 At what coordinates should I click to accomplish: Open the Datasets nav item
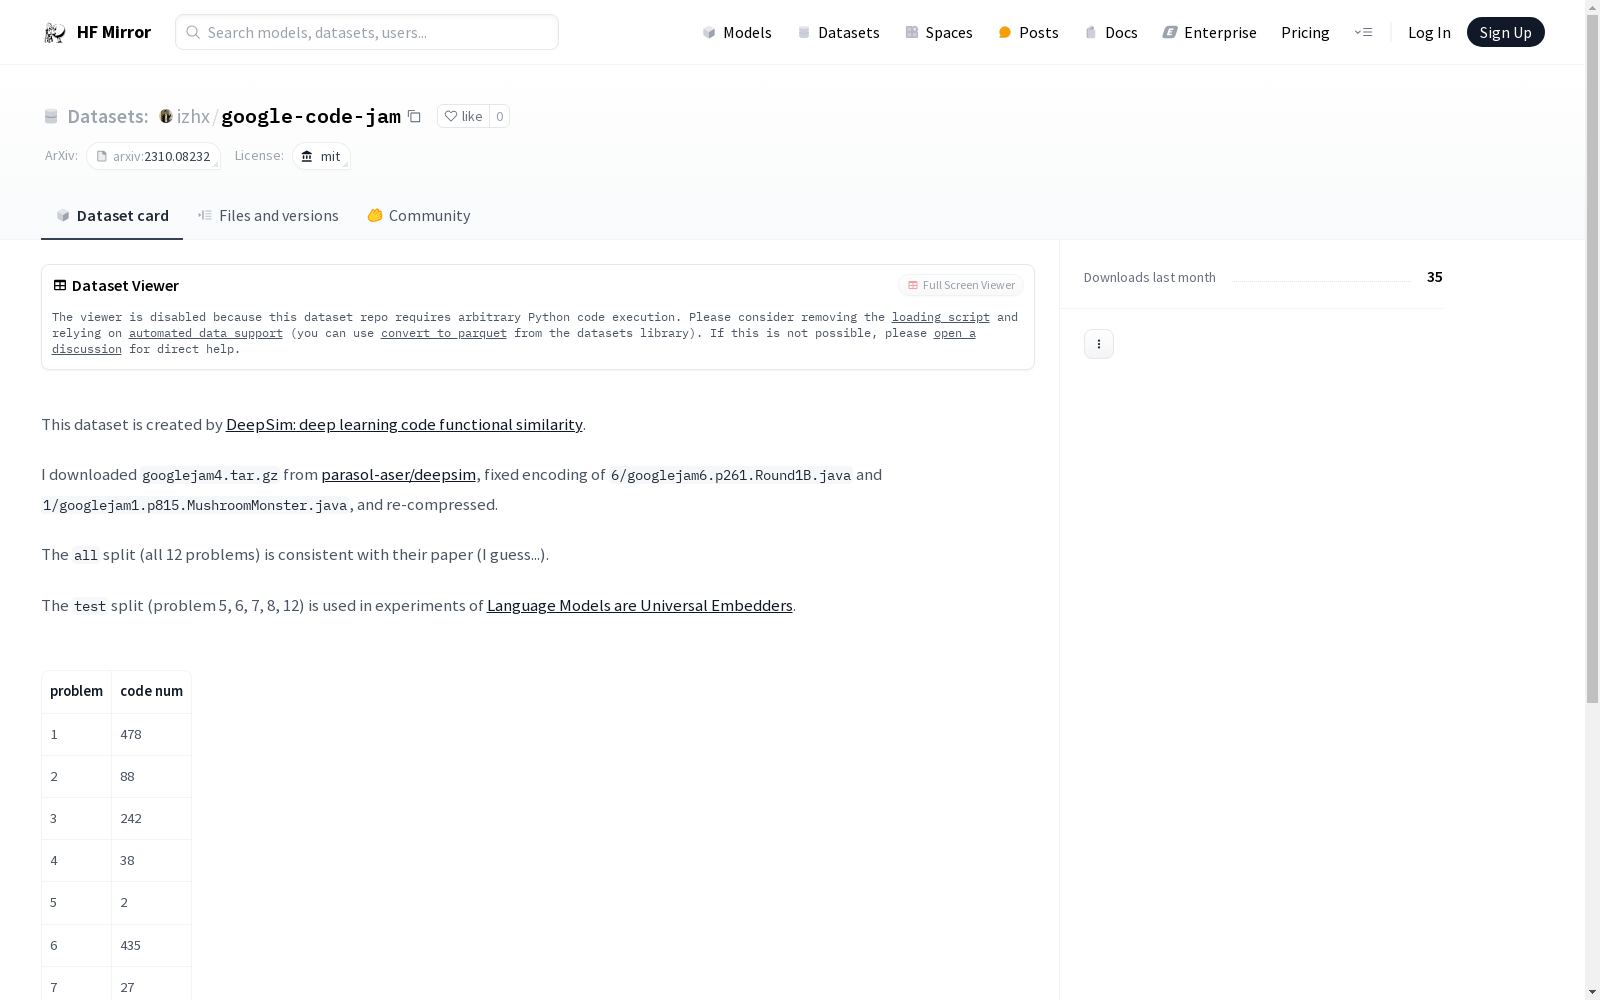coord(838,32)
